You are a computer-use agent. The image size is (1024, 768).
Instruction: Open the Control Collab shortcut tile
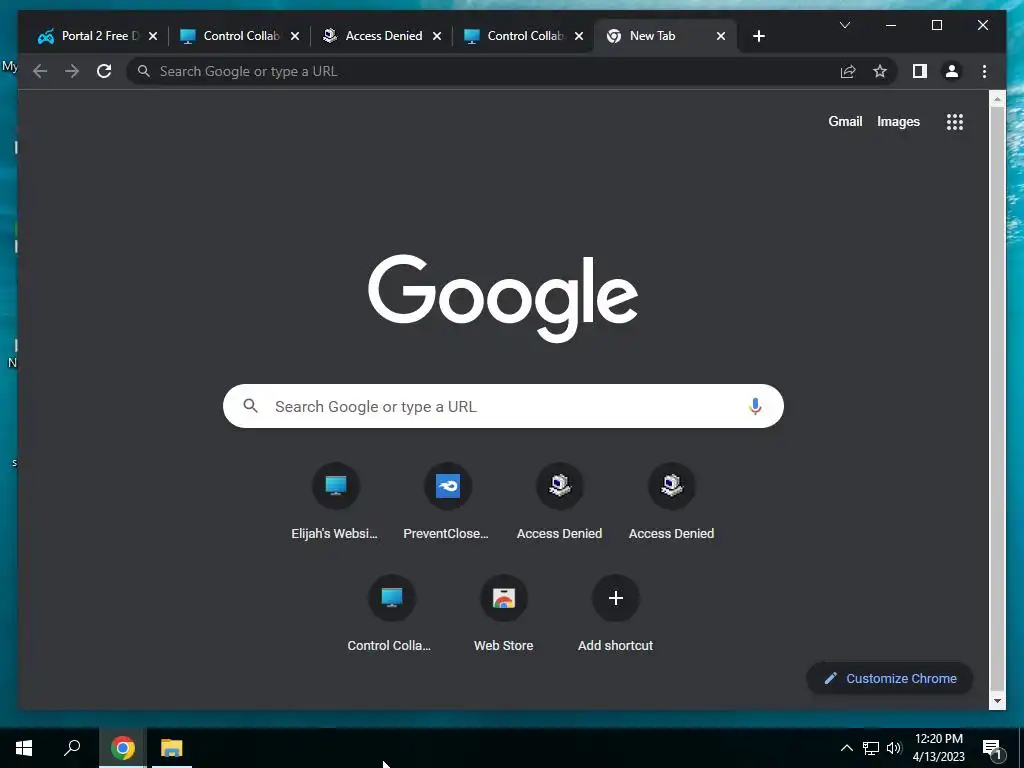point(391,614)
